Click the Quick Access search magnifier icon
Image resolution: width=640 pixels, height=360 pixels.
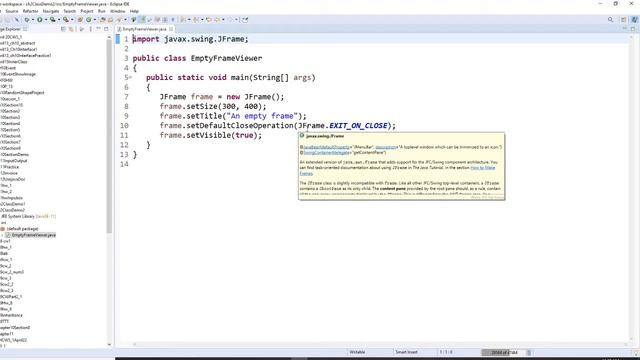(x=611, y=20)
